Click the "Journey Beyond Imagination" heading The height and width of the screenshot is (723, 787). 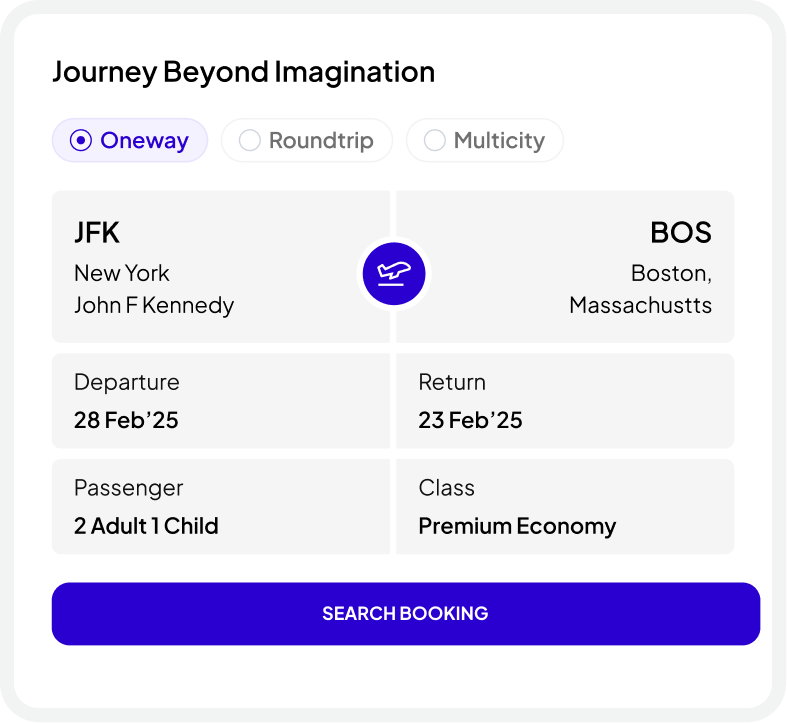[x=243, y=72]
